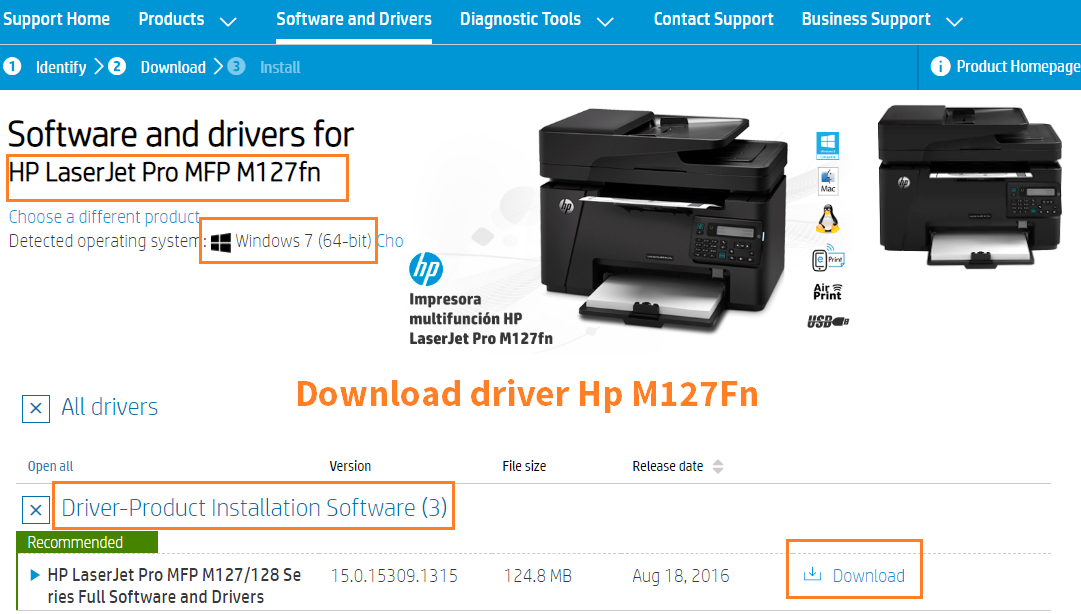This screenshot has width=1081, height=614.
Task: Click the HP LaserJet Pro MFP M127fn title
Action: coord(165,172)
